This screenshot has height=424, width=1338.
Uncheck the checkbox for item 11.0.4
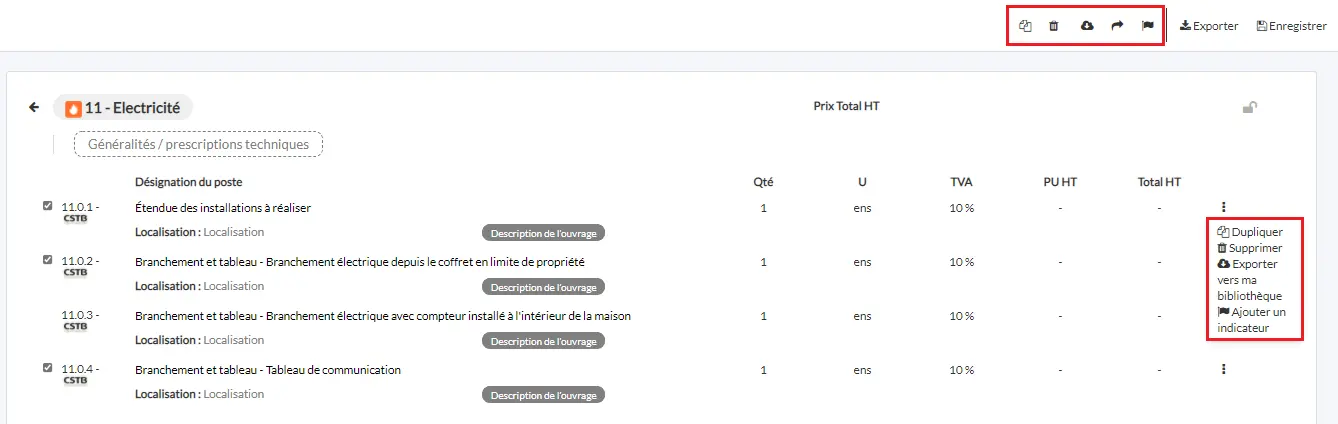point(47,368)
